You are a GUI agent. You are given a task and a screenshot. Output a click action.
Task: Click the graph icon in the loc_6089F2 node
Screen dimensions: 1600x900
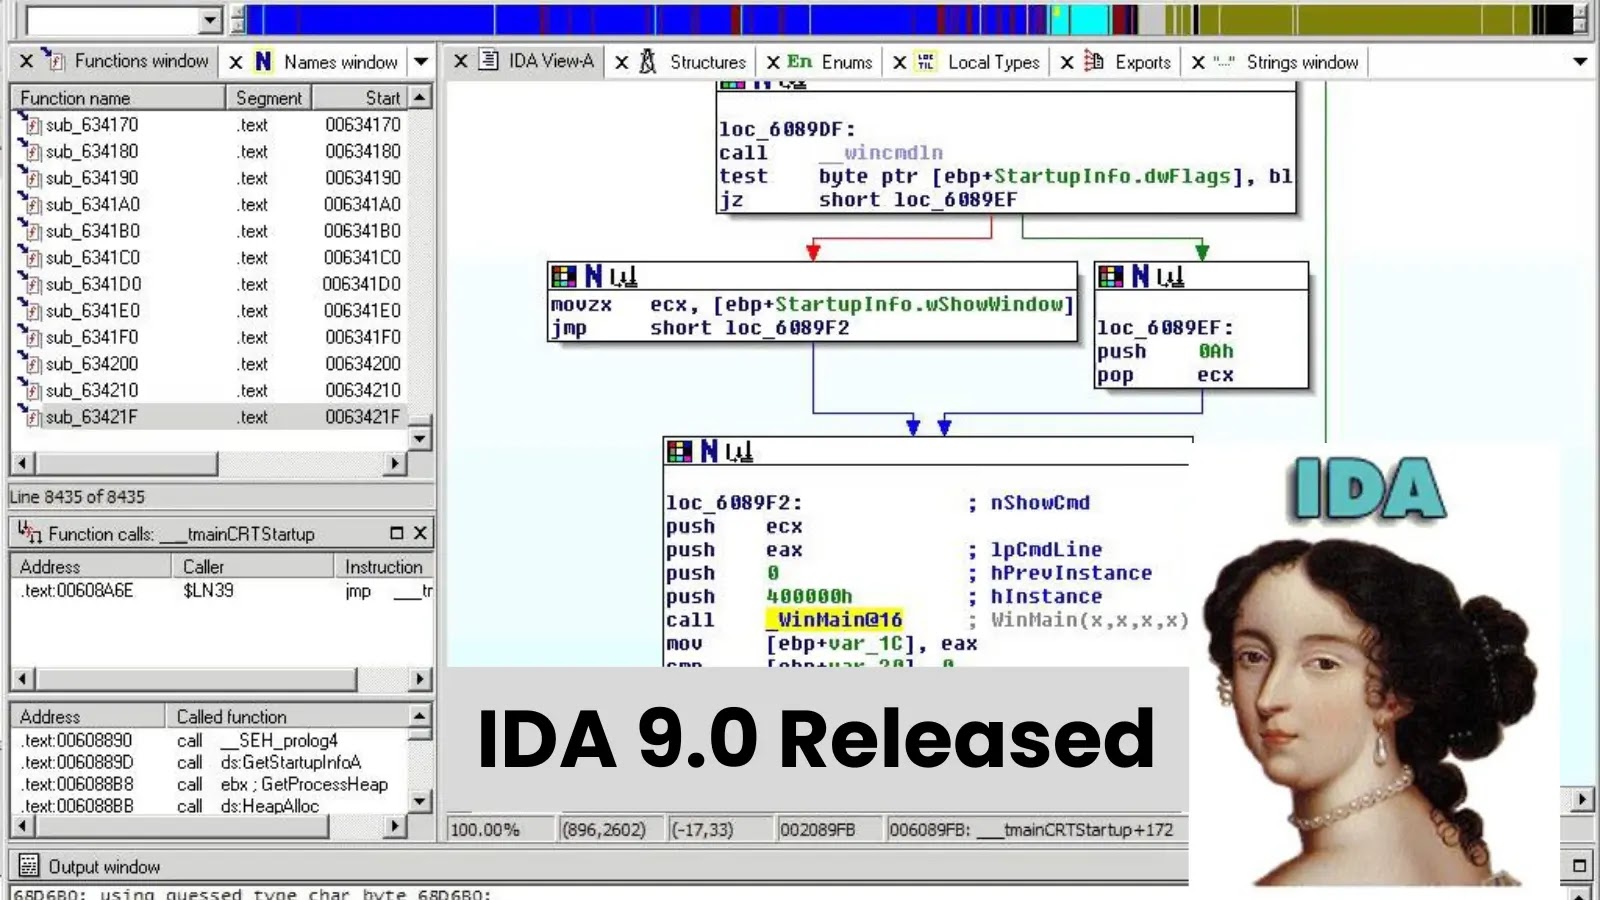(739, 452)
